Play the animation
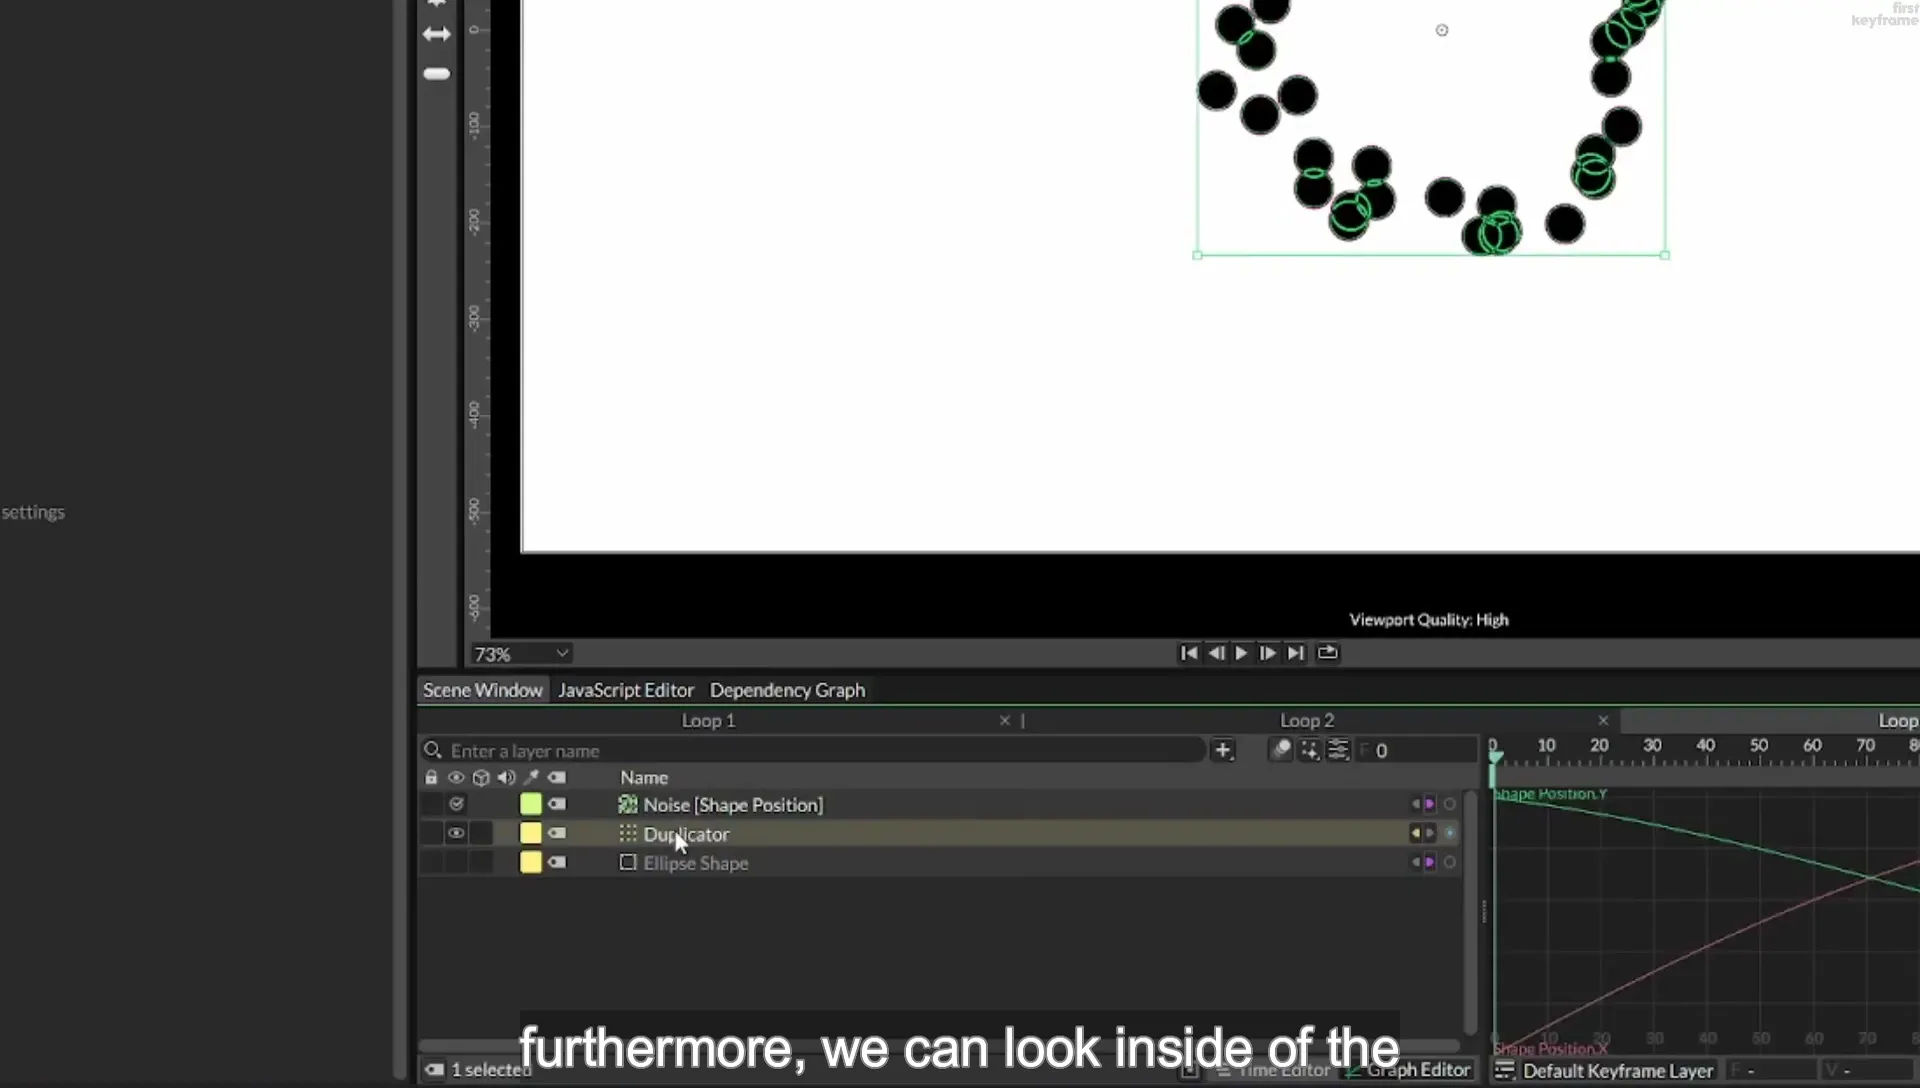The image size is (1920, 1088). 1241,653
